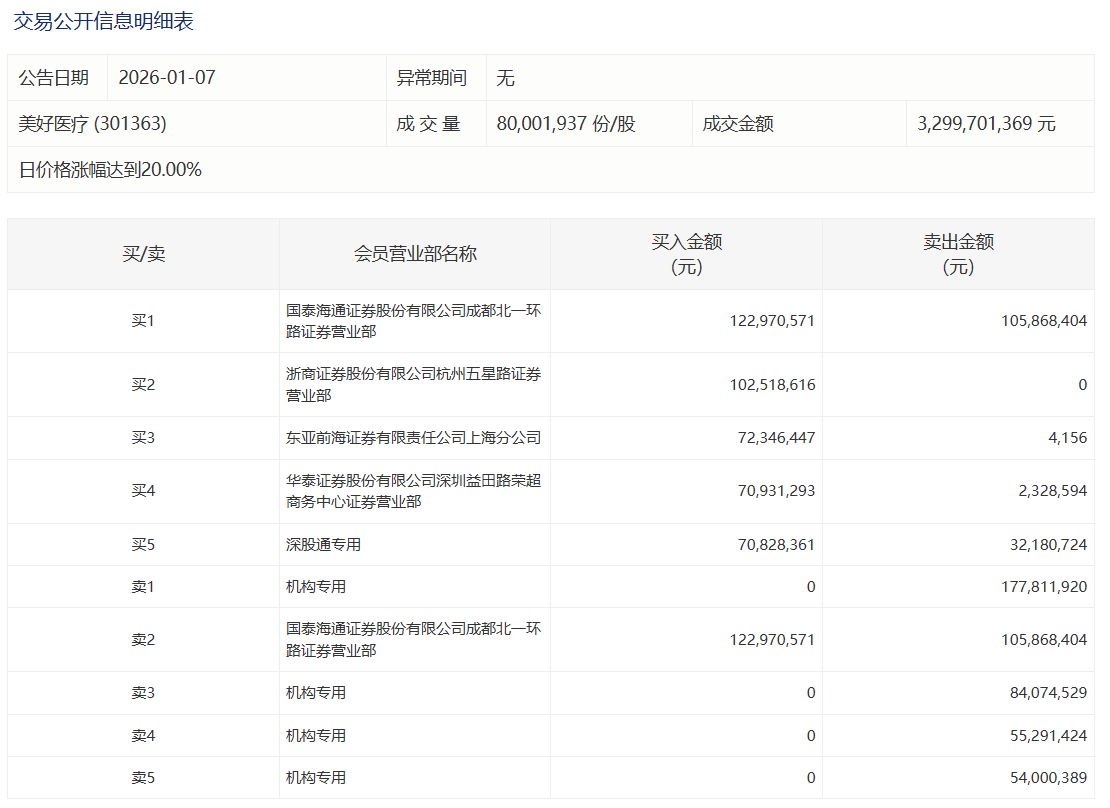Screen dimensions: 1110x808
Task: Open 东亚前海证券上海分公司 entry
Action: point(413,438)
